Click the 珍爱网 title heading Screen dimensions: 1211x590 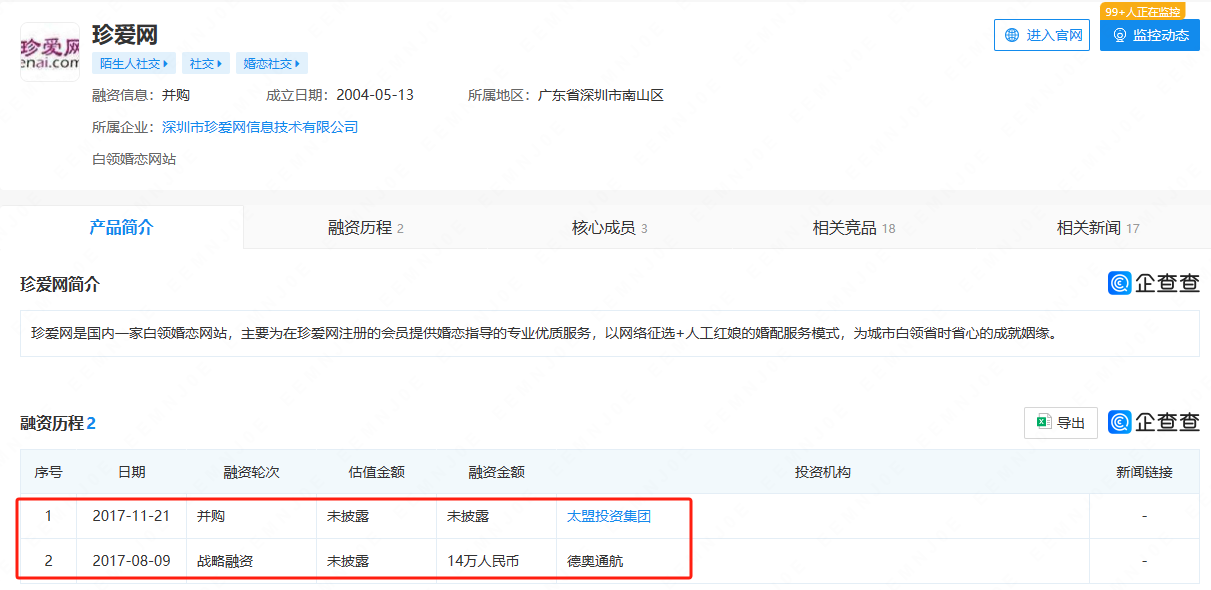pyautogui.click(x=125, y=35)
